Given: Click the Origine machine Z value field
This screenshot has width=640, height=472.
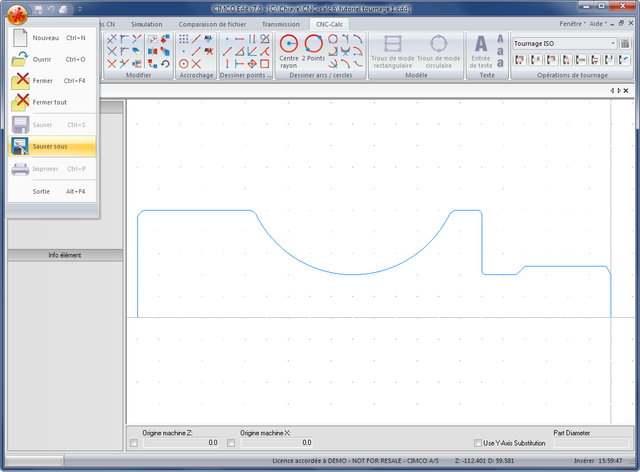Looking at the screenshot, I should tap(181, 443).
